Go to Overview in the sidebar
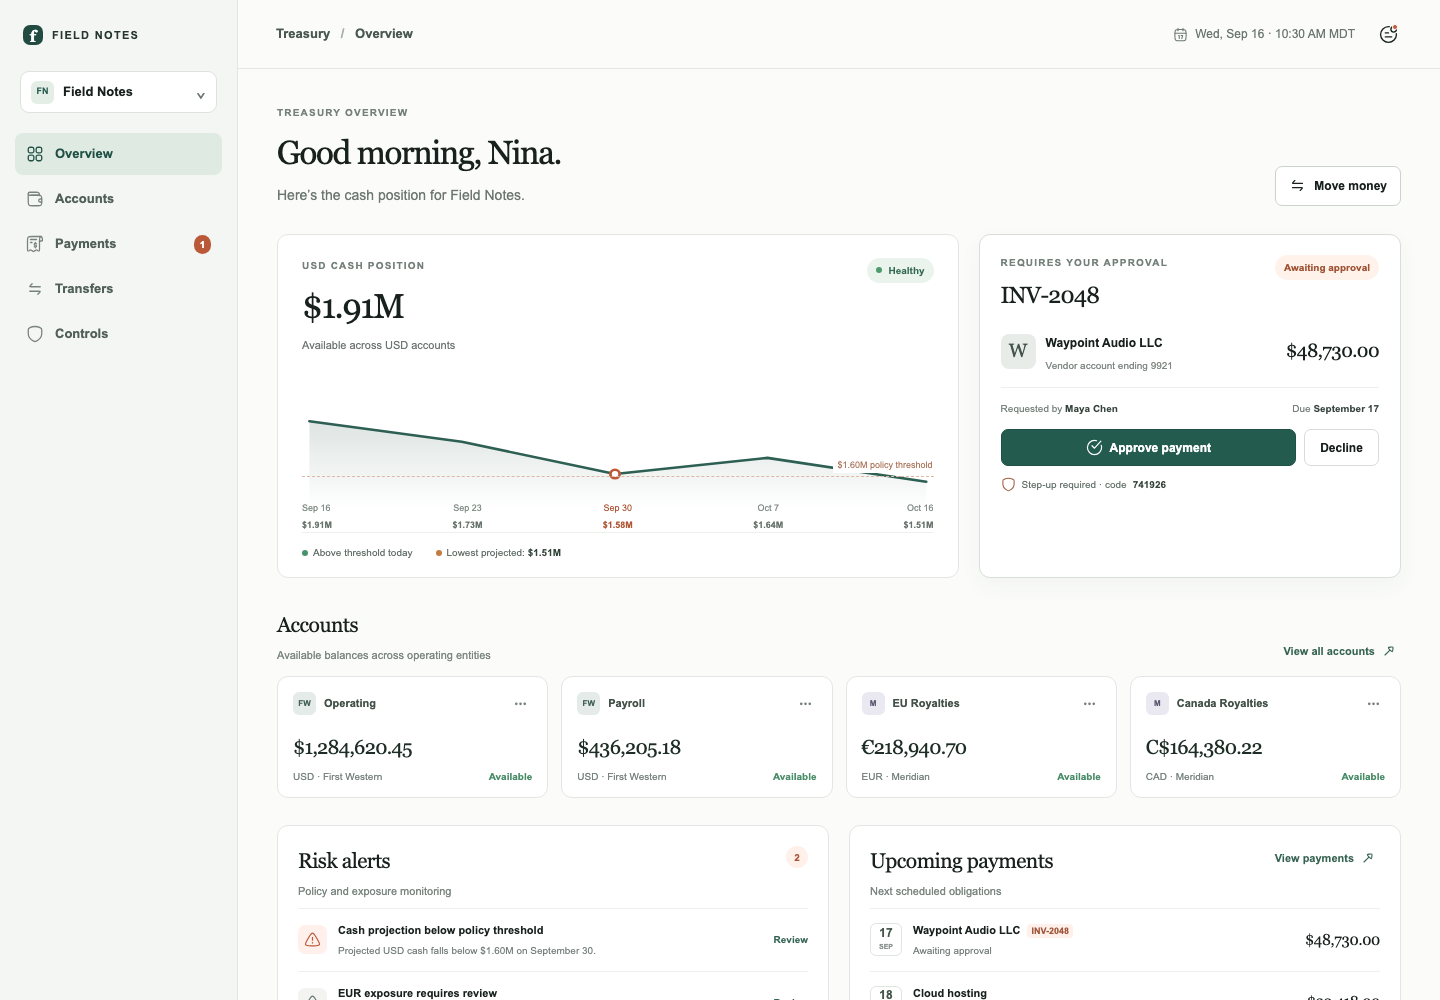Screen dimensions: 1440x1000 (x=118, y=154)
